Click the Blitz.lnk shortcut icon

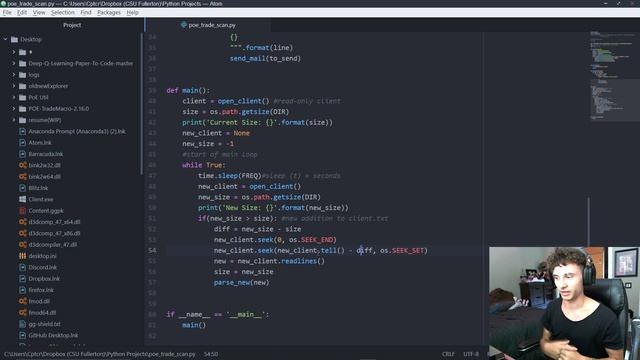tap(22, 188)
